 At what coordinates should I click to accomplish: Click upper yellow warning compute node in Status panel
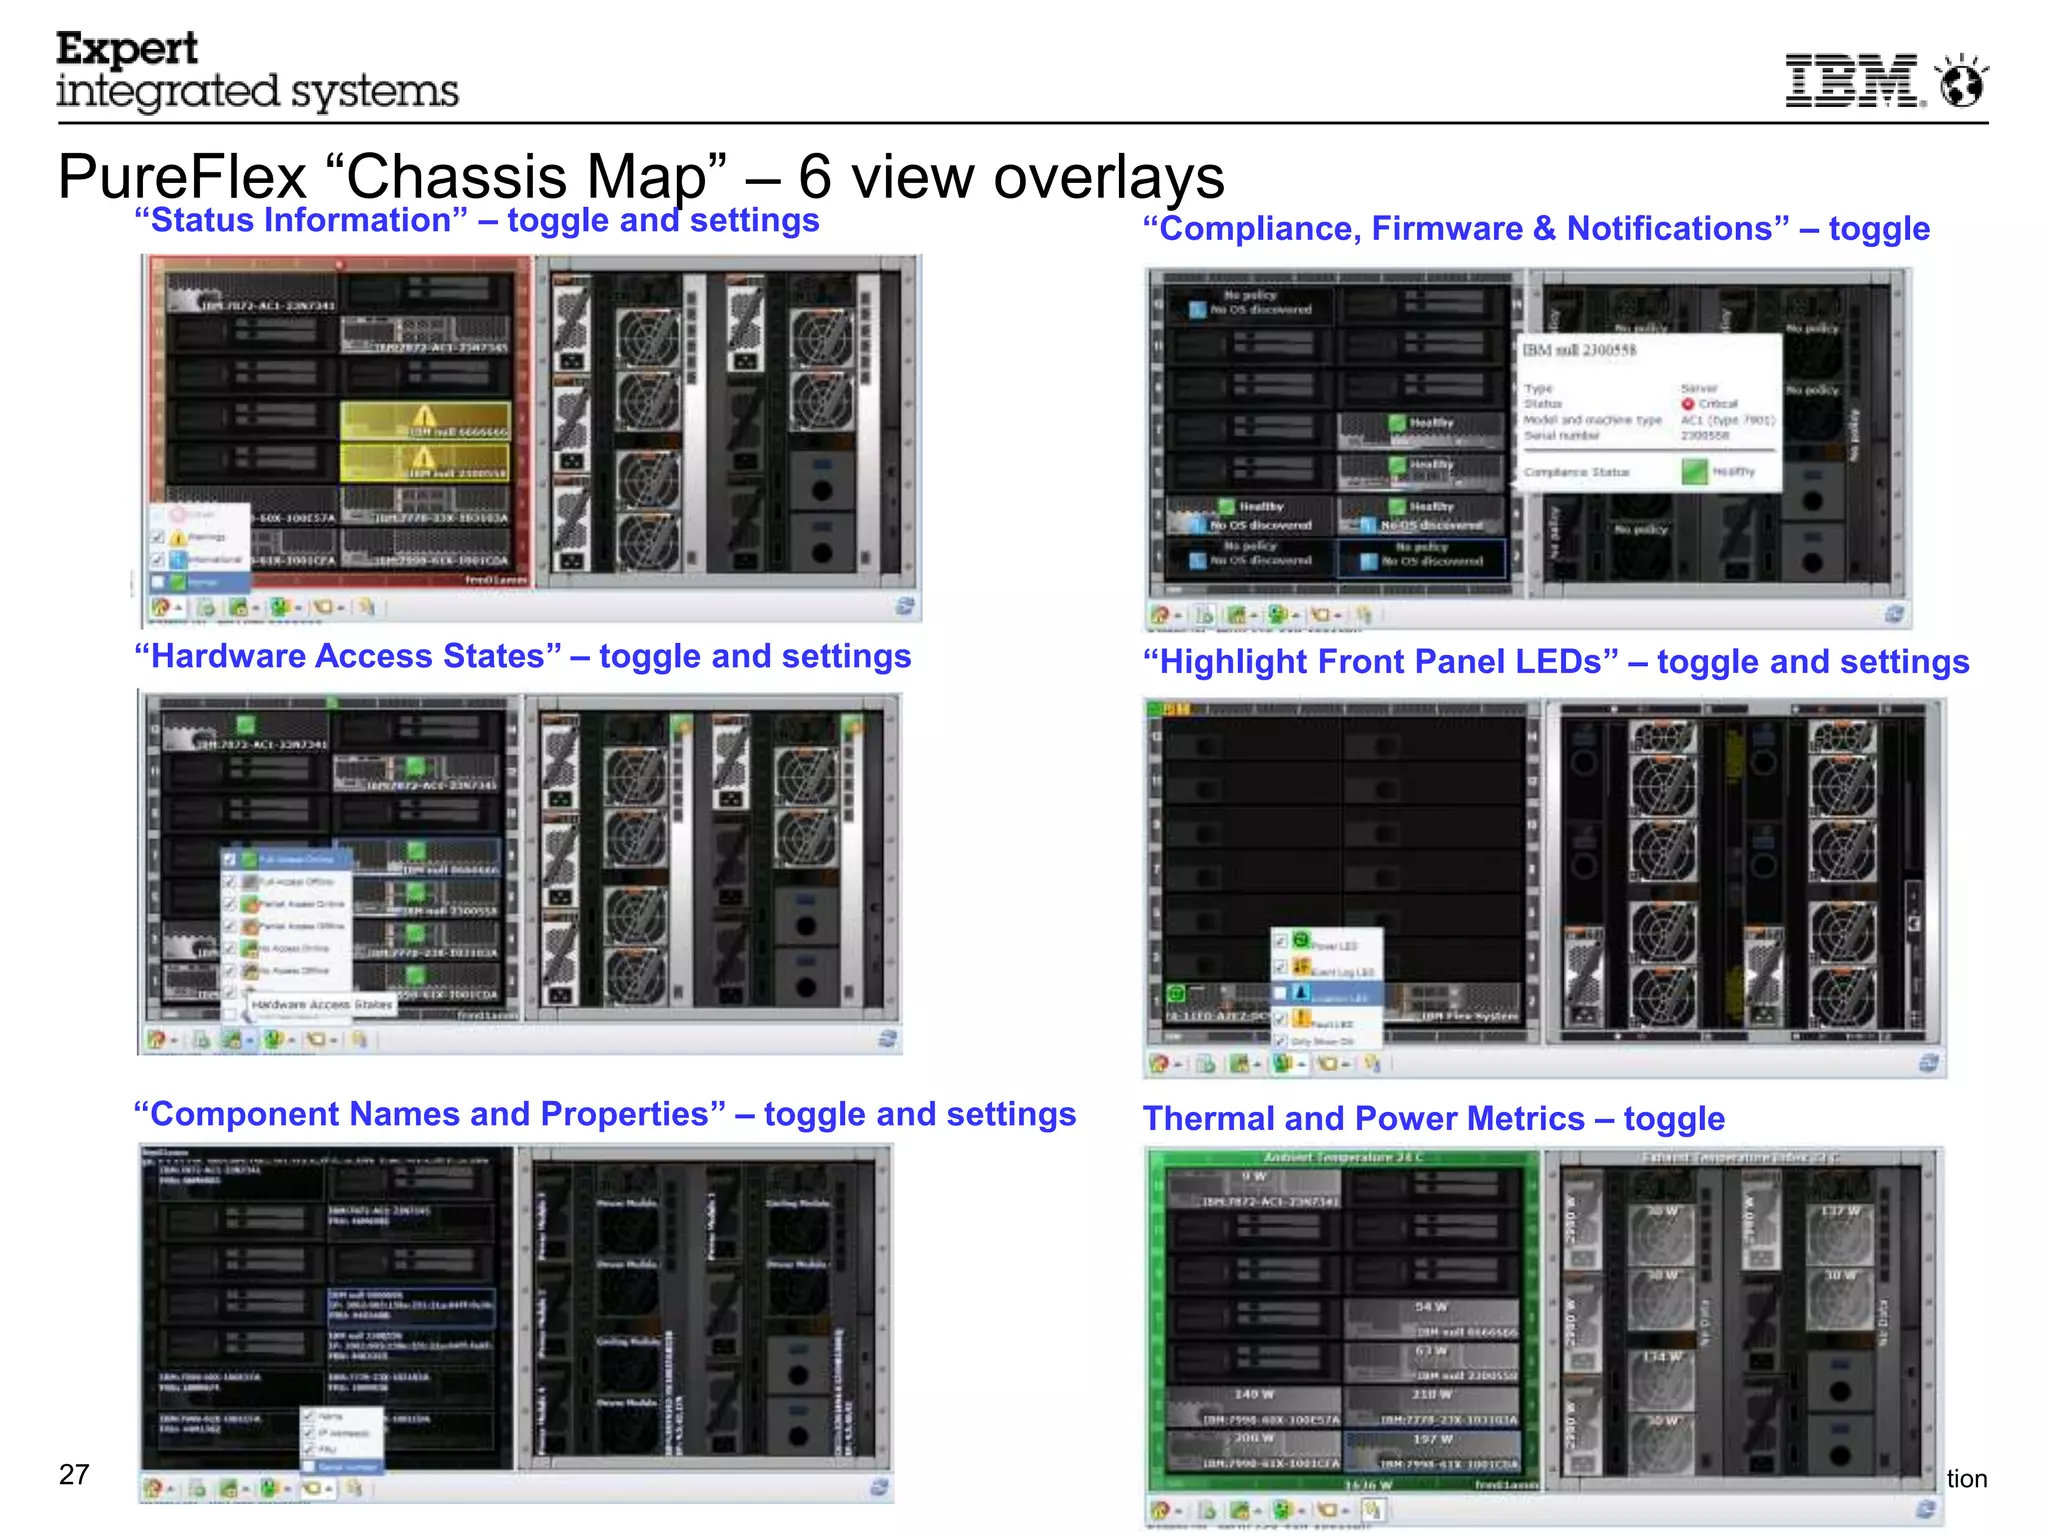pyautogui.click(x=425, y=420)
